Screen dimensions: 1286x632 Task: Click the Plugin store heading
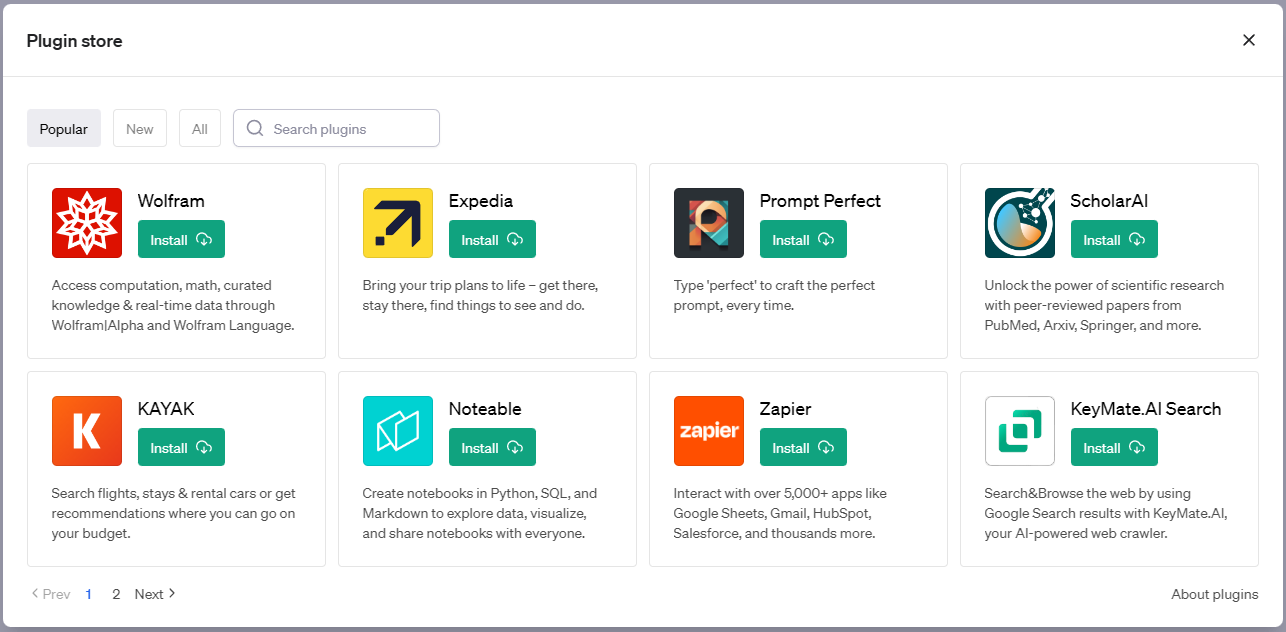pyautogui.click(x=75, y=40)
